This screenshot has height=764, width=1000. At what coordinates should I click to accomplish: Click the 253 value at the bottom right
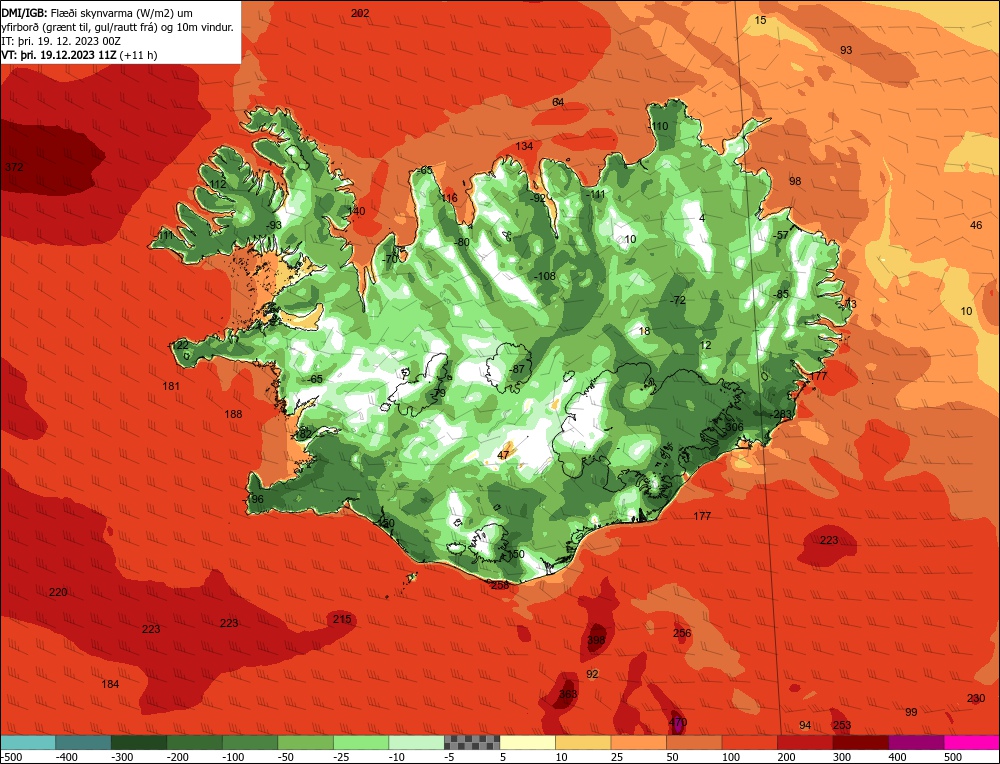point(842,725)
